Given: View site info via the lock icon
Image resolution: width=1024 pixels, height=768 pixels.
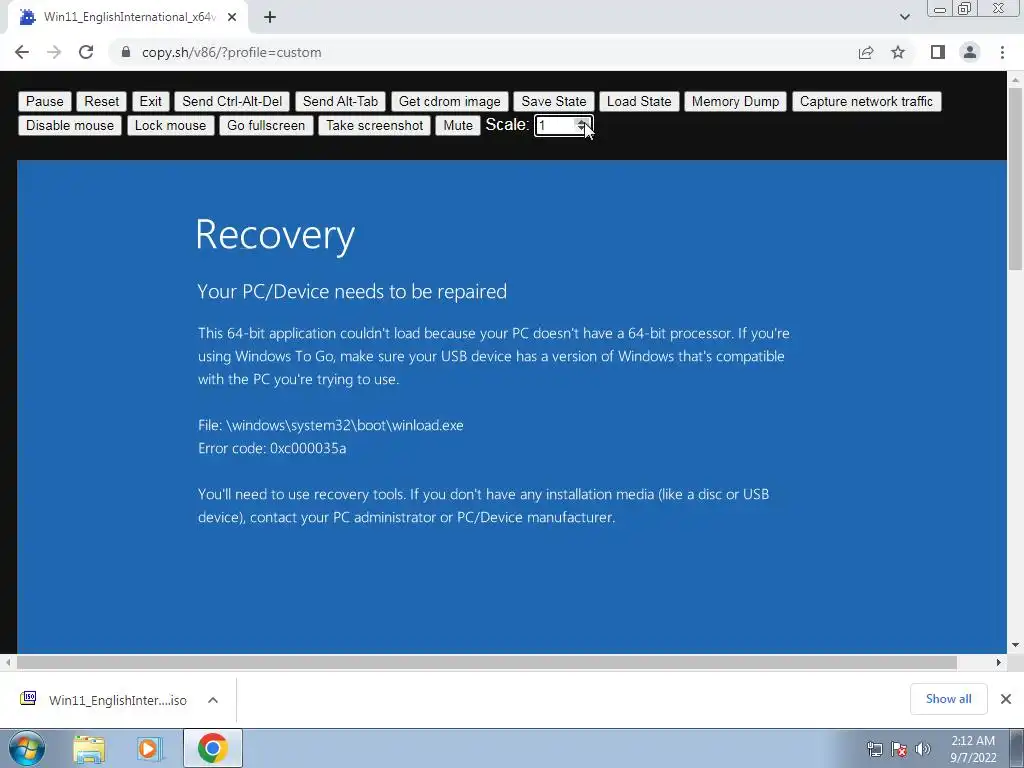Looking at the screenshot, I should click(126, 52).
